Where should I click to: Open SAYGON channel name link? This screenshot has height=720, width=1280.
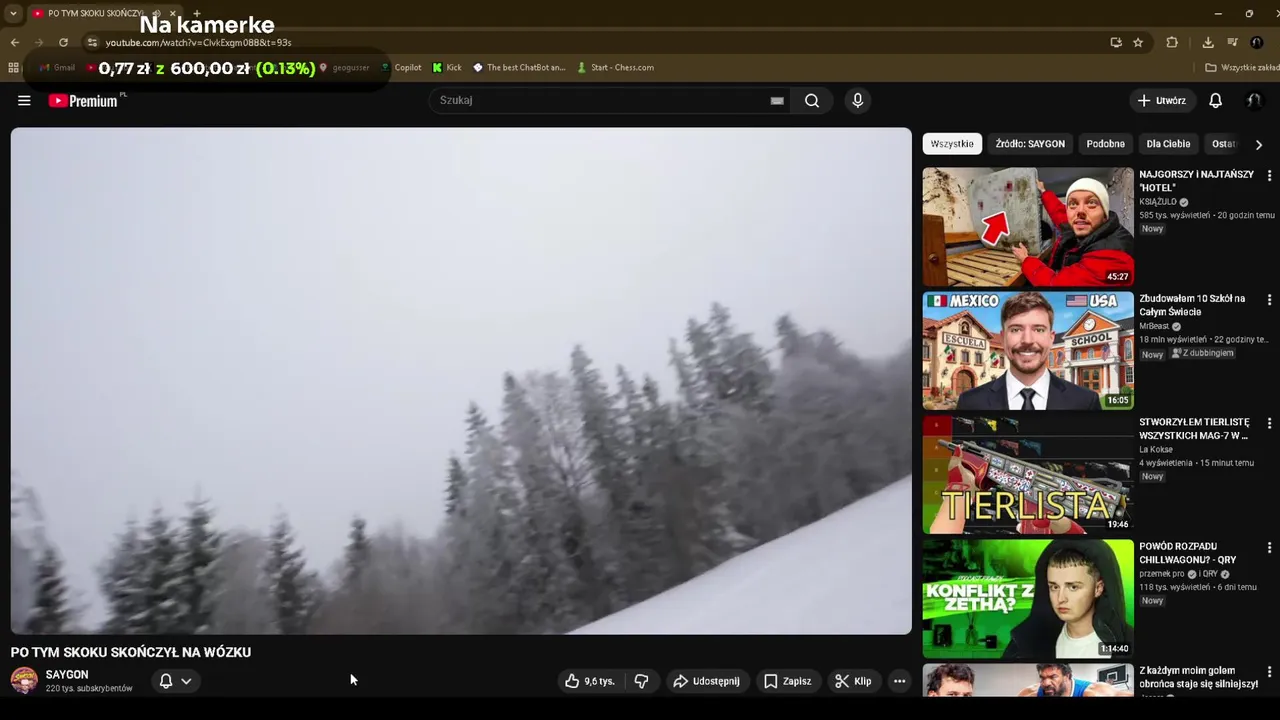click(67, 675)
